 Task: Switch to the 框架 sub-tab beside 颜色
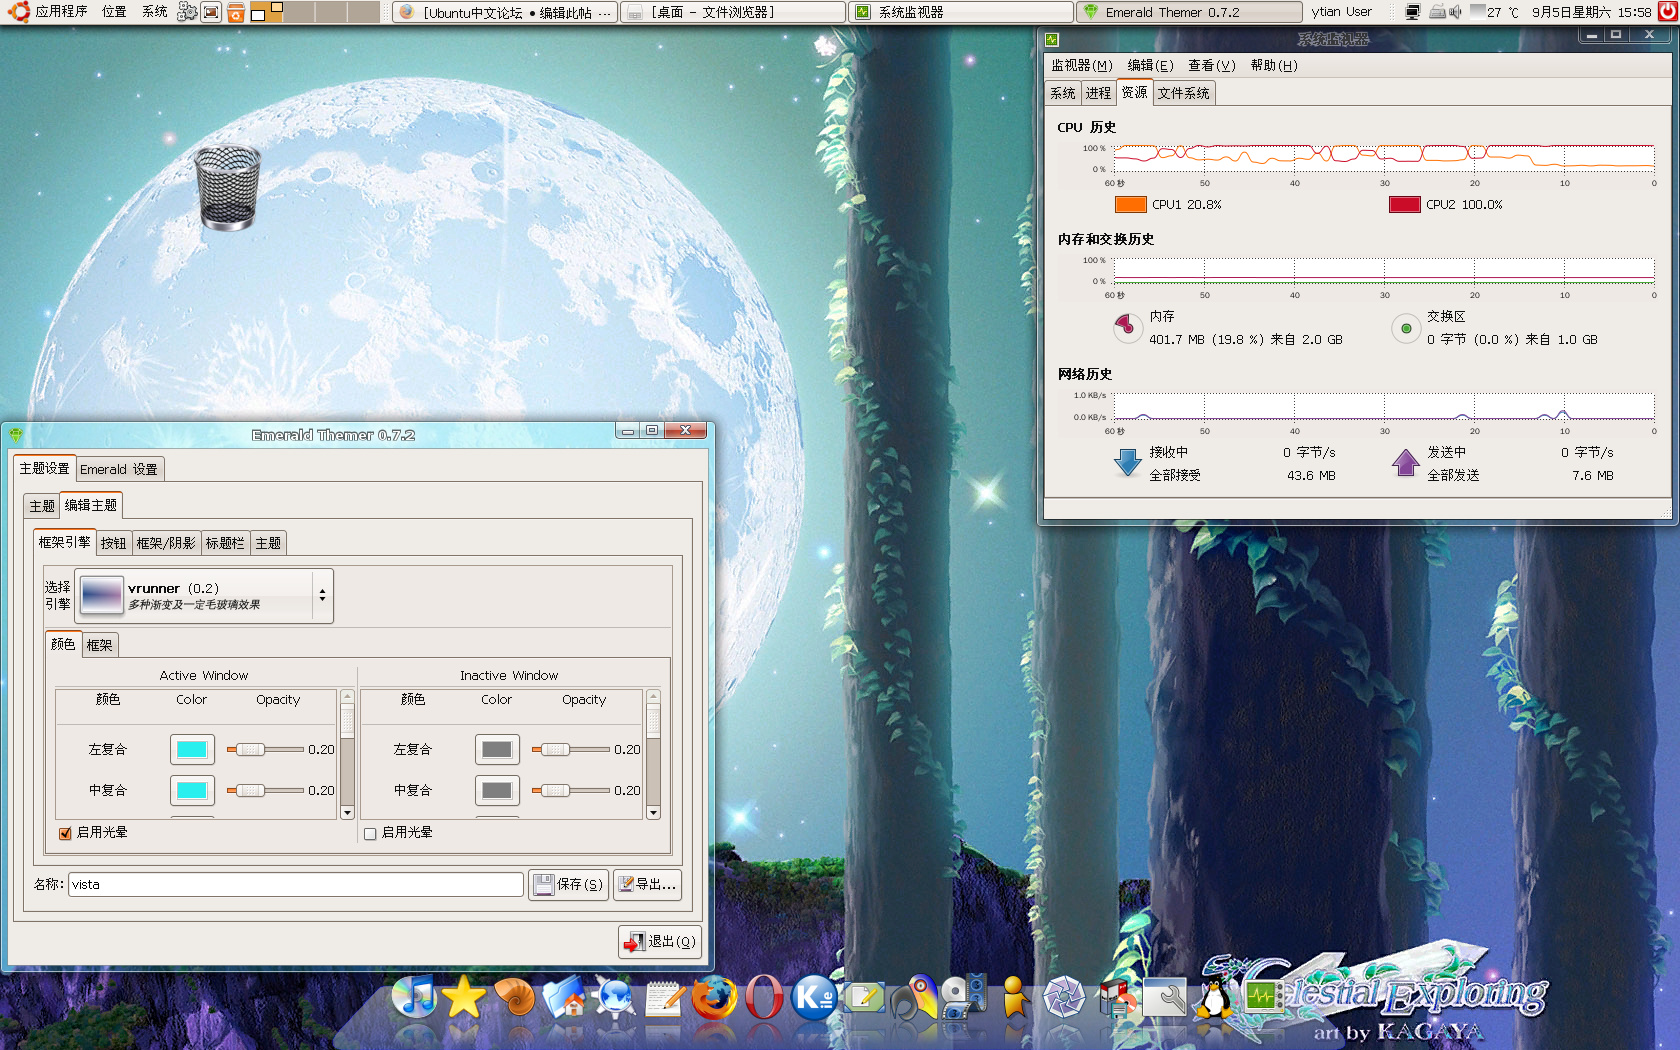(x=99, y=645)
